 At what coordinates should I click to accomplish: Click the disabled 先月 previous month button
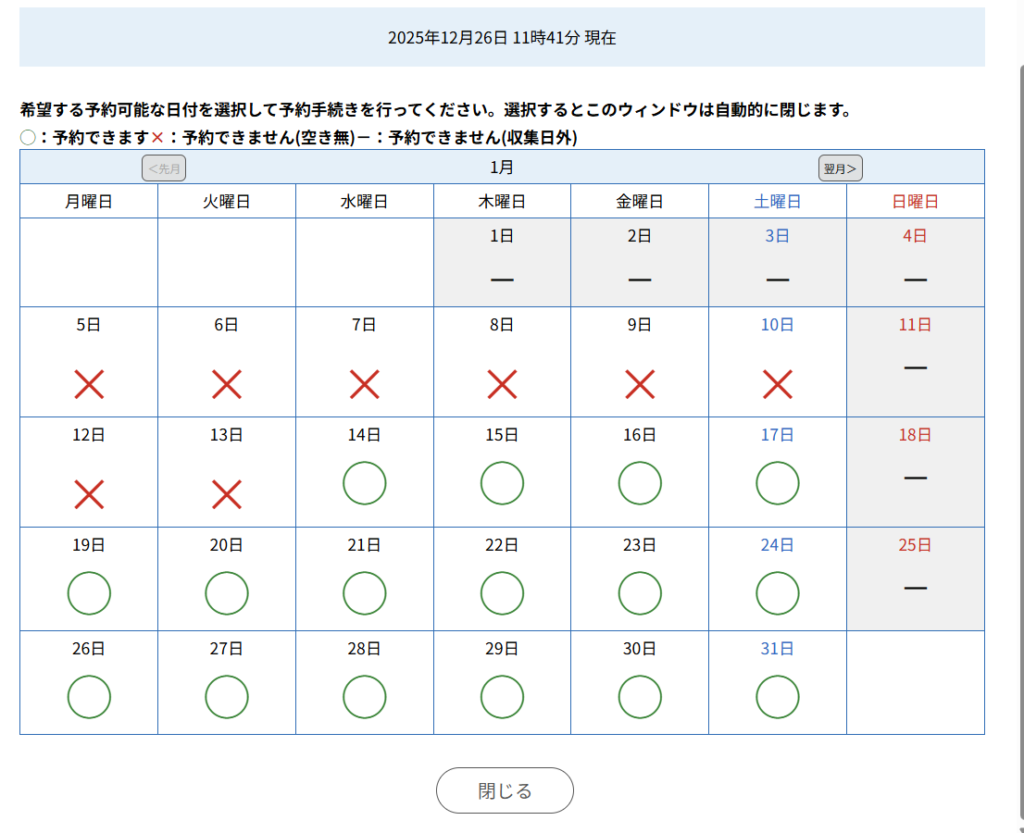[x=164, y=168]
